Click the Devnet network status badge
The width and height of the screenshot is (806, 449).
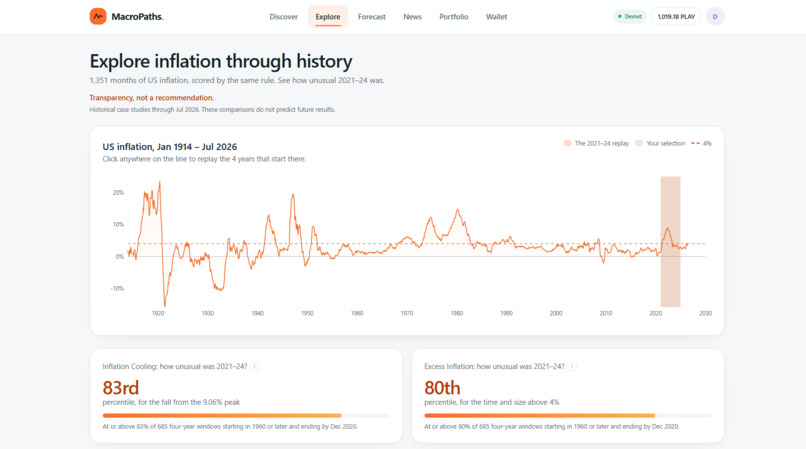click(x=630, y=16)
